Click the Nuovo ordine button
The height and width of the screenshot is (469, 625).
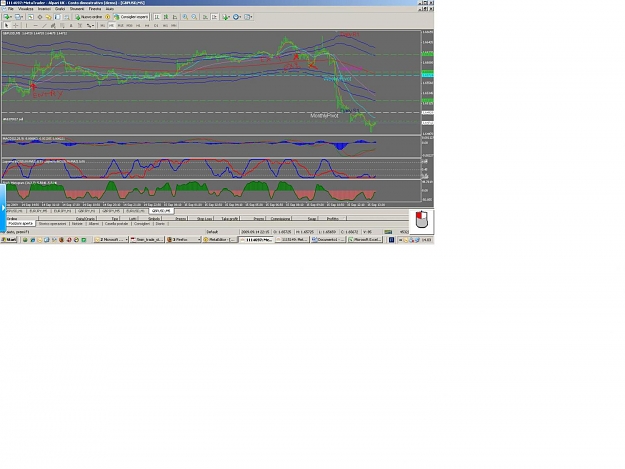click(88, 17)
